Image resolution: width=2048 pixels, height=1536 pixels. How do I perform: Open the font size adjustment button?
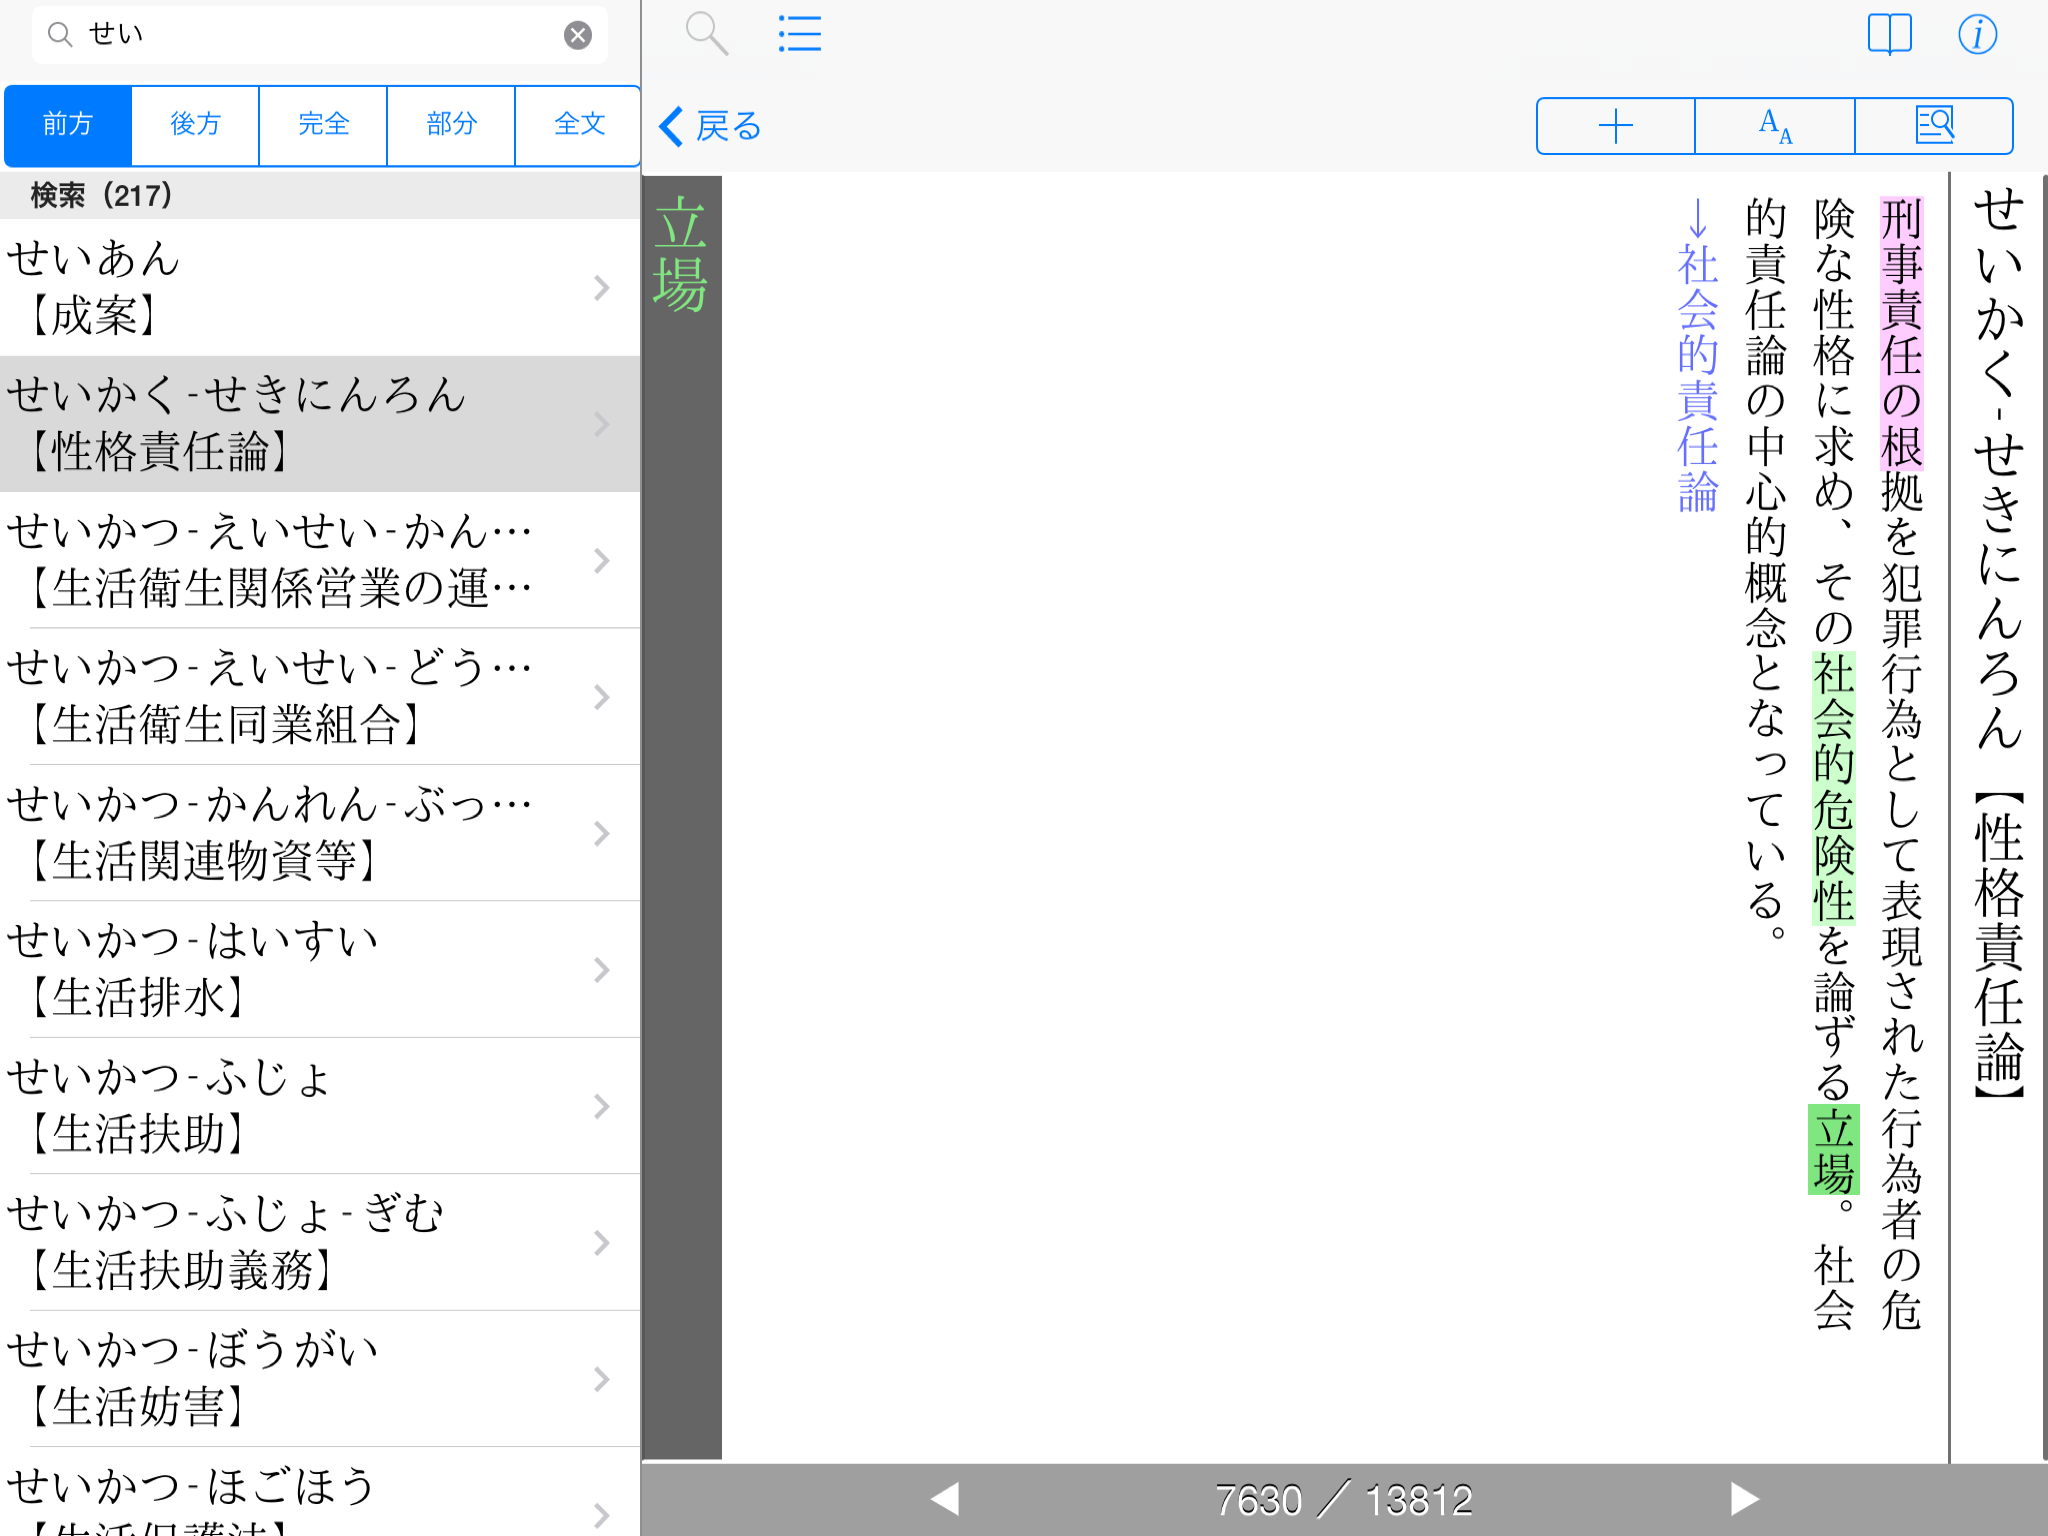pyautogui.click(x=1775, y=126)
